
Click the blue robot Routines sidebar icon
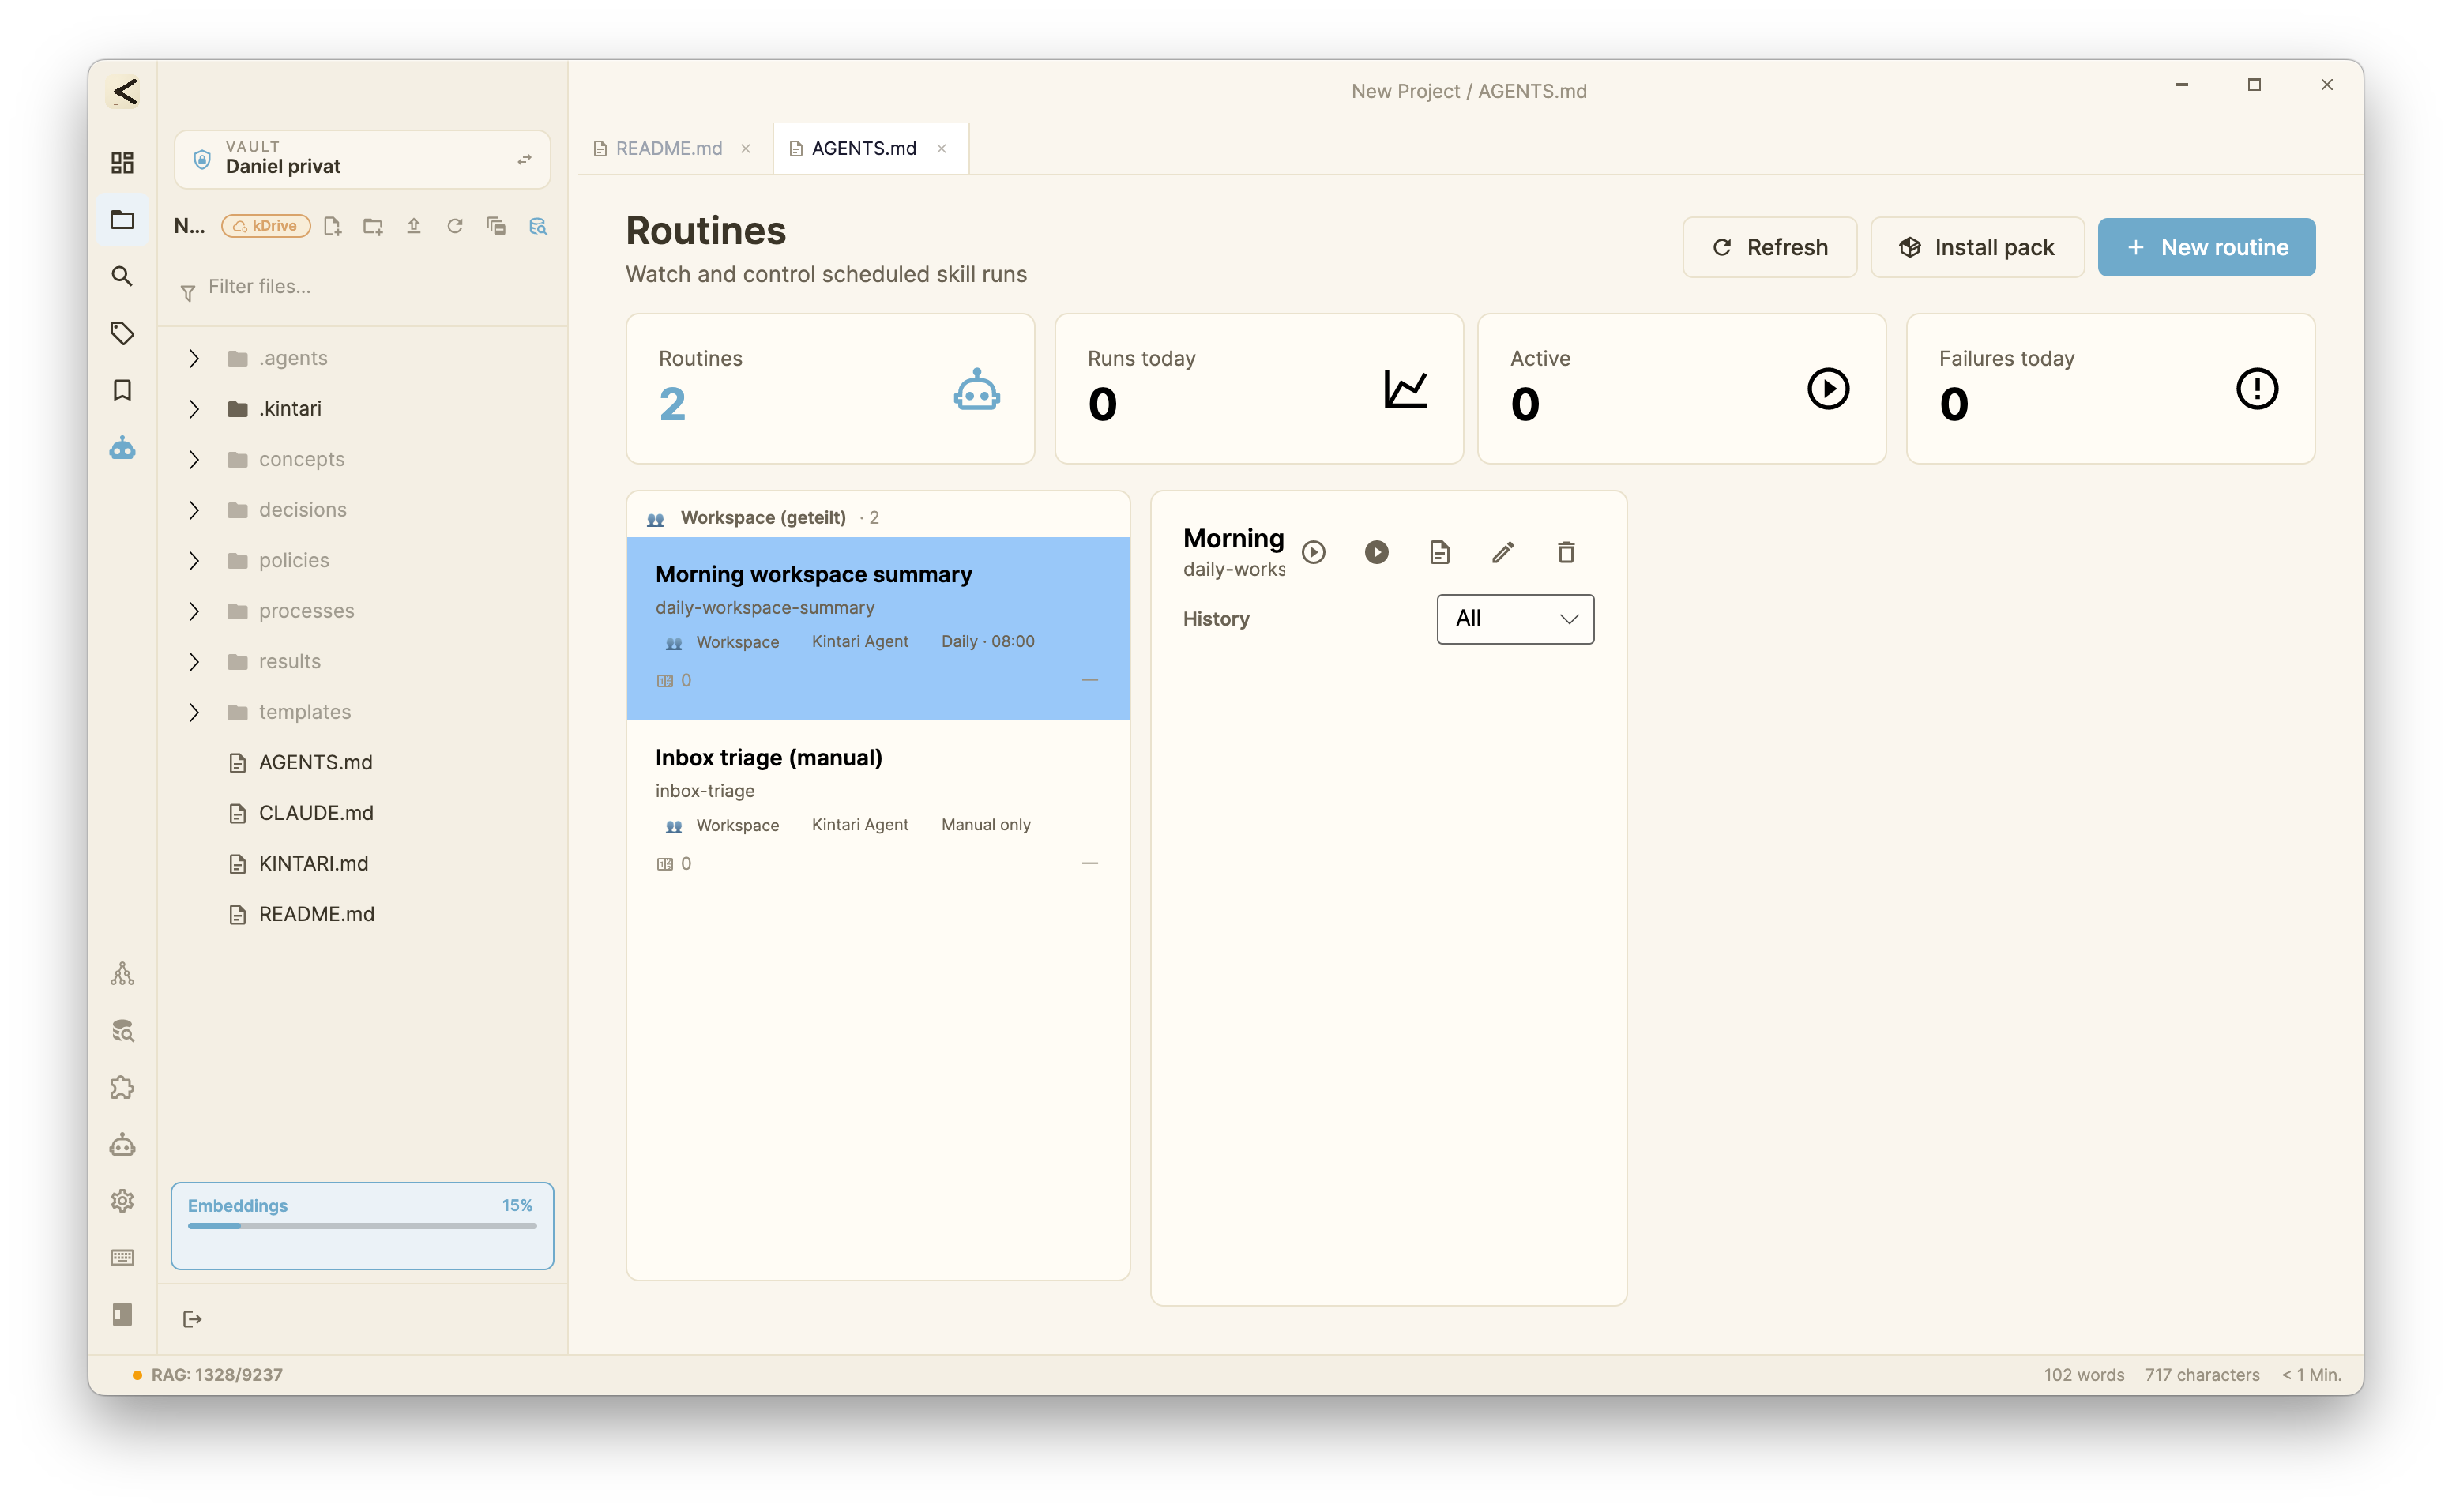(x=122, y=447)
